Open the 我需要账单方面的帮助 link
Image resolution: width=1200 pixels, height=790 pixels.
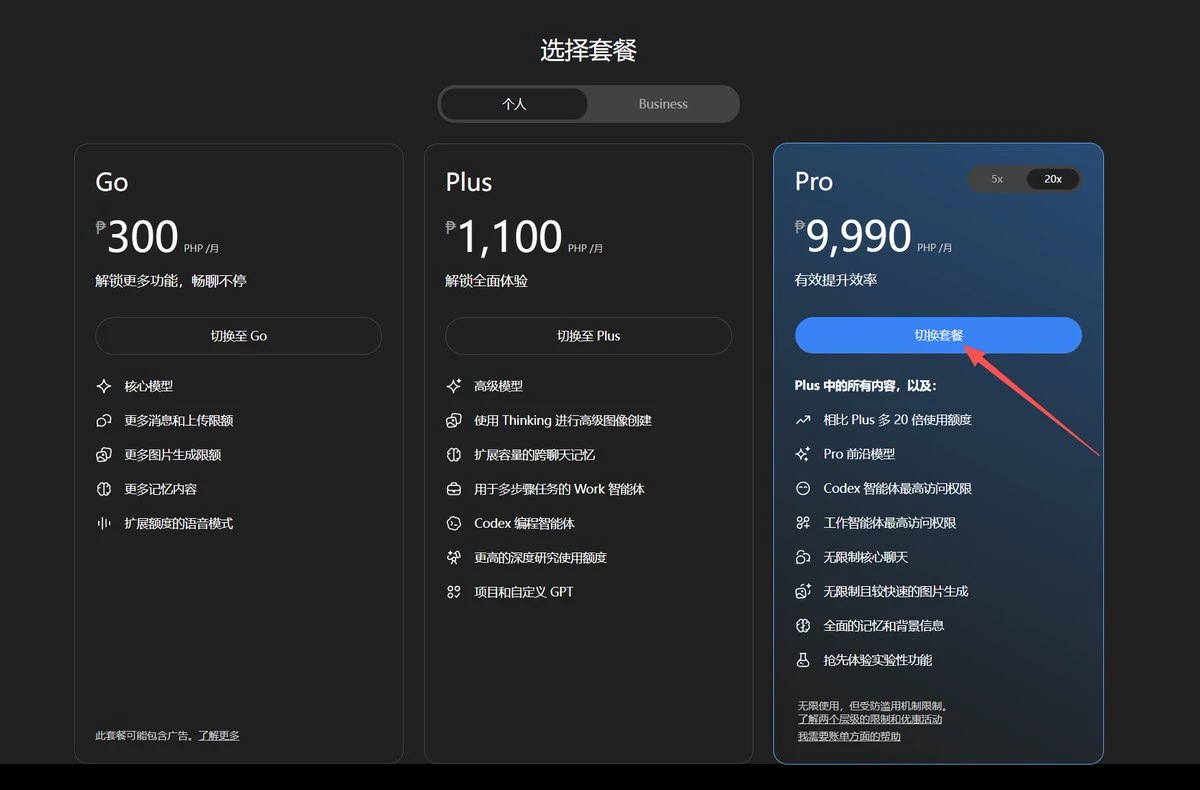849,736
